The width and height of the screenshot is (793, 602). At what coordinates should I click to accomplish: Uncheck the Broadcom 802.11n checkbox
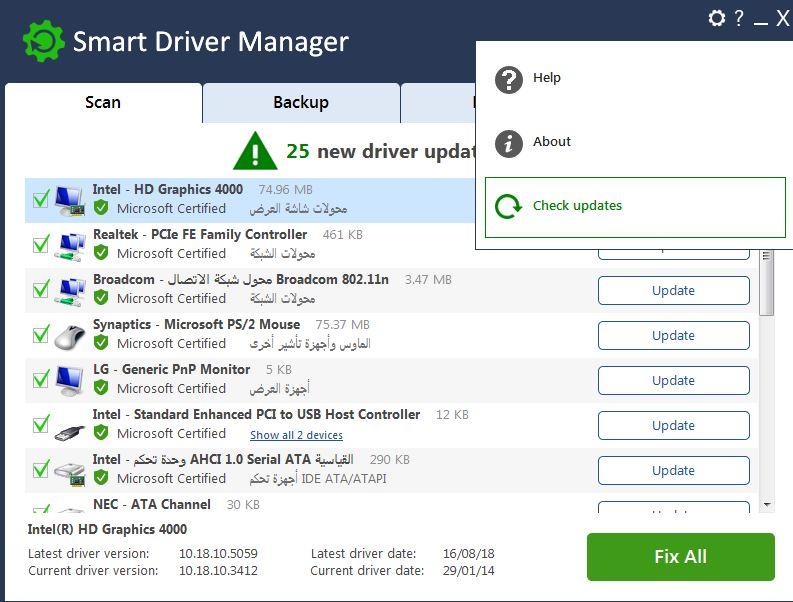click(41, 288)
